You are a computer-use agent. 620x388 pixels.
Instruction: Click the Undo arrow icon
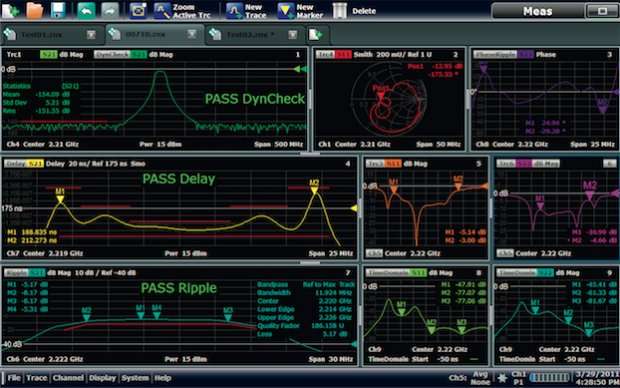point(86,10)
